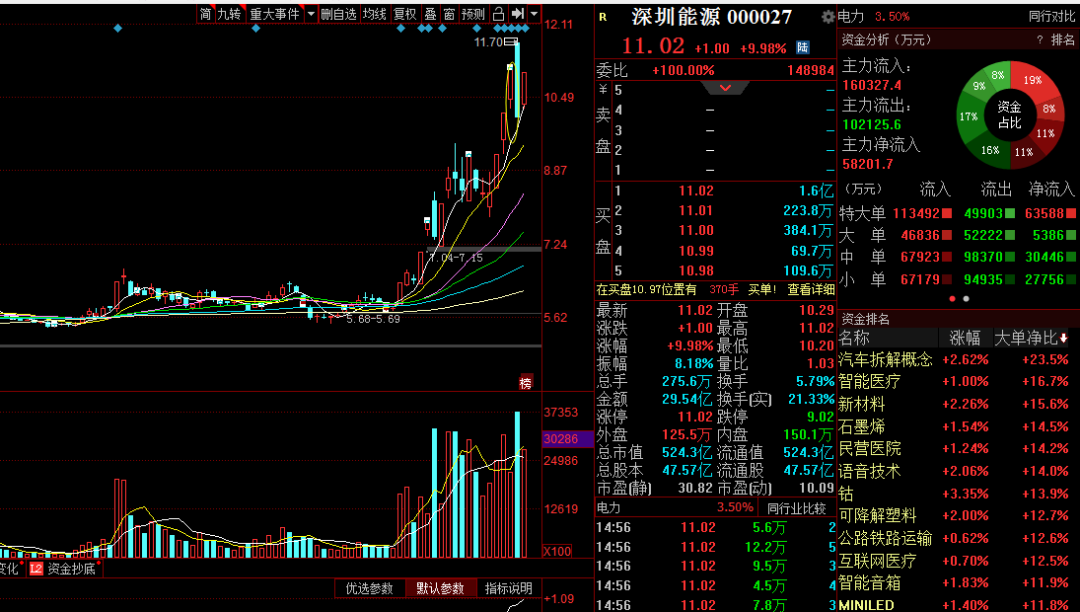Open the 可降解塑料 sector row

pyautogui.click(x=957, y=516)
